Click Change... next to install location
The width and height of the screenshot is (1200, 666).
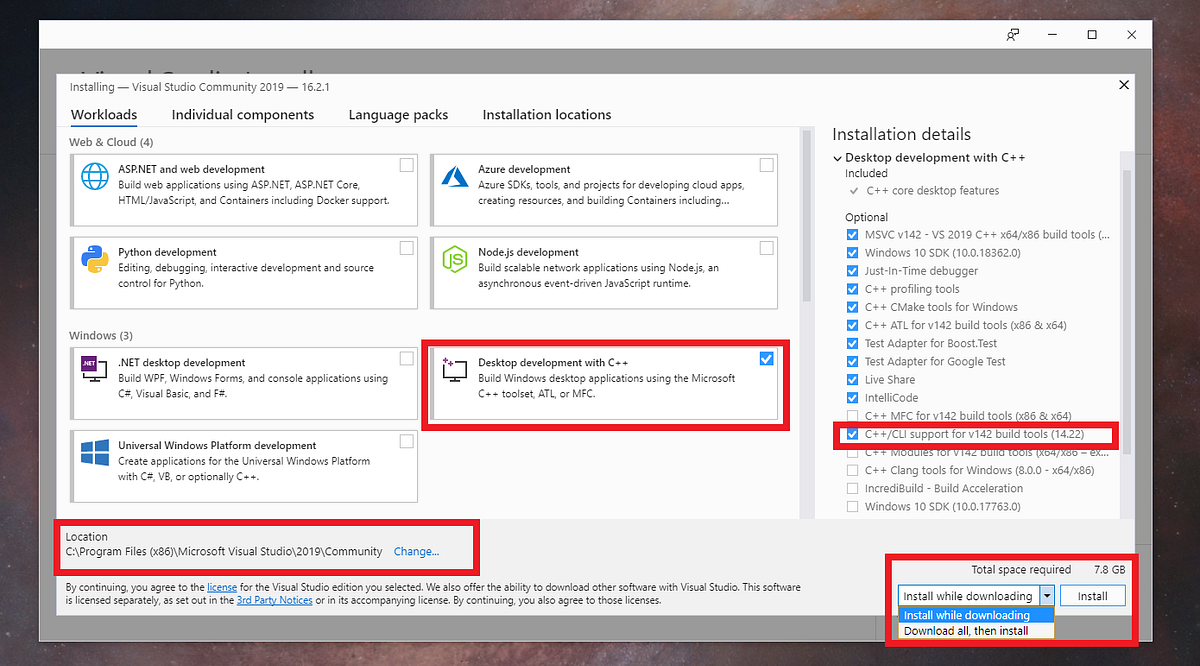pos(416,552)
